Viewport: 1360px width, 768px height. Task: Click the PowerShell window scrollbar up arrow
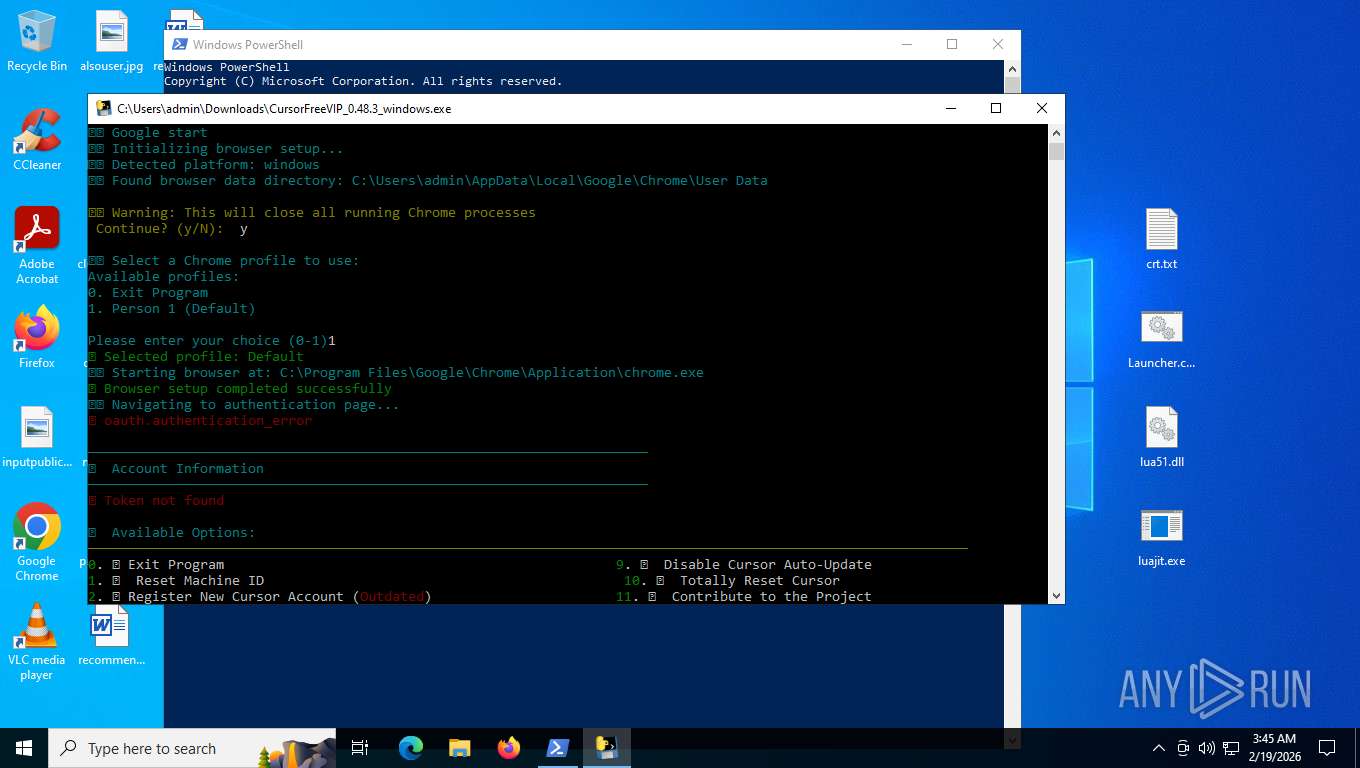coord(1012,69)
